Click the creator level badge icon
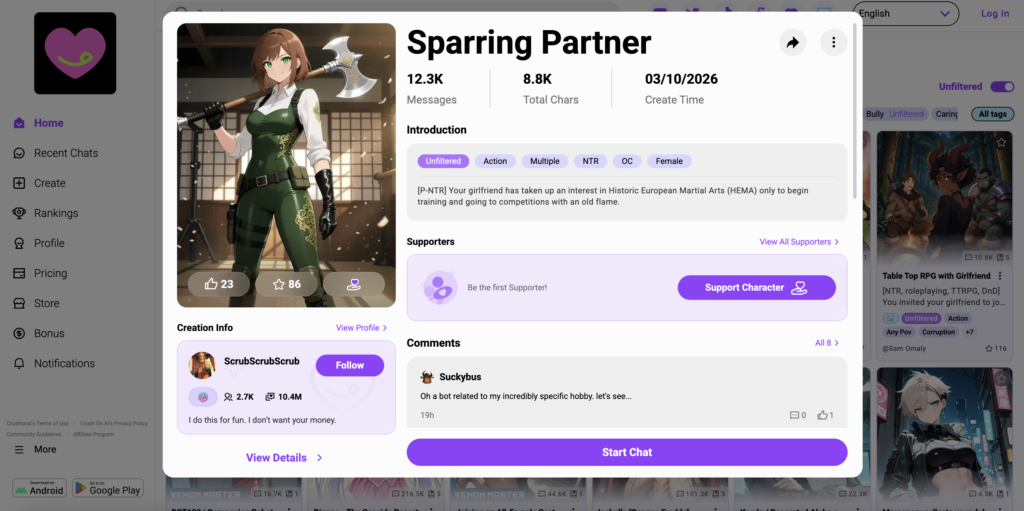 click(203, 397)
